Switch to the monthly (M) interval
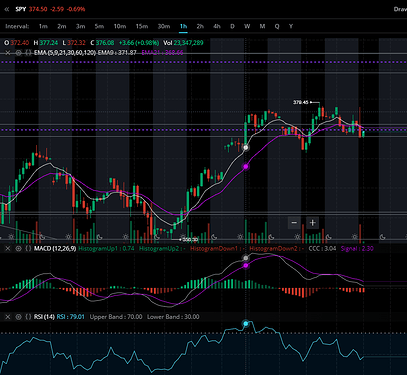 tap(262, 26)
